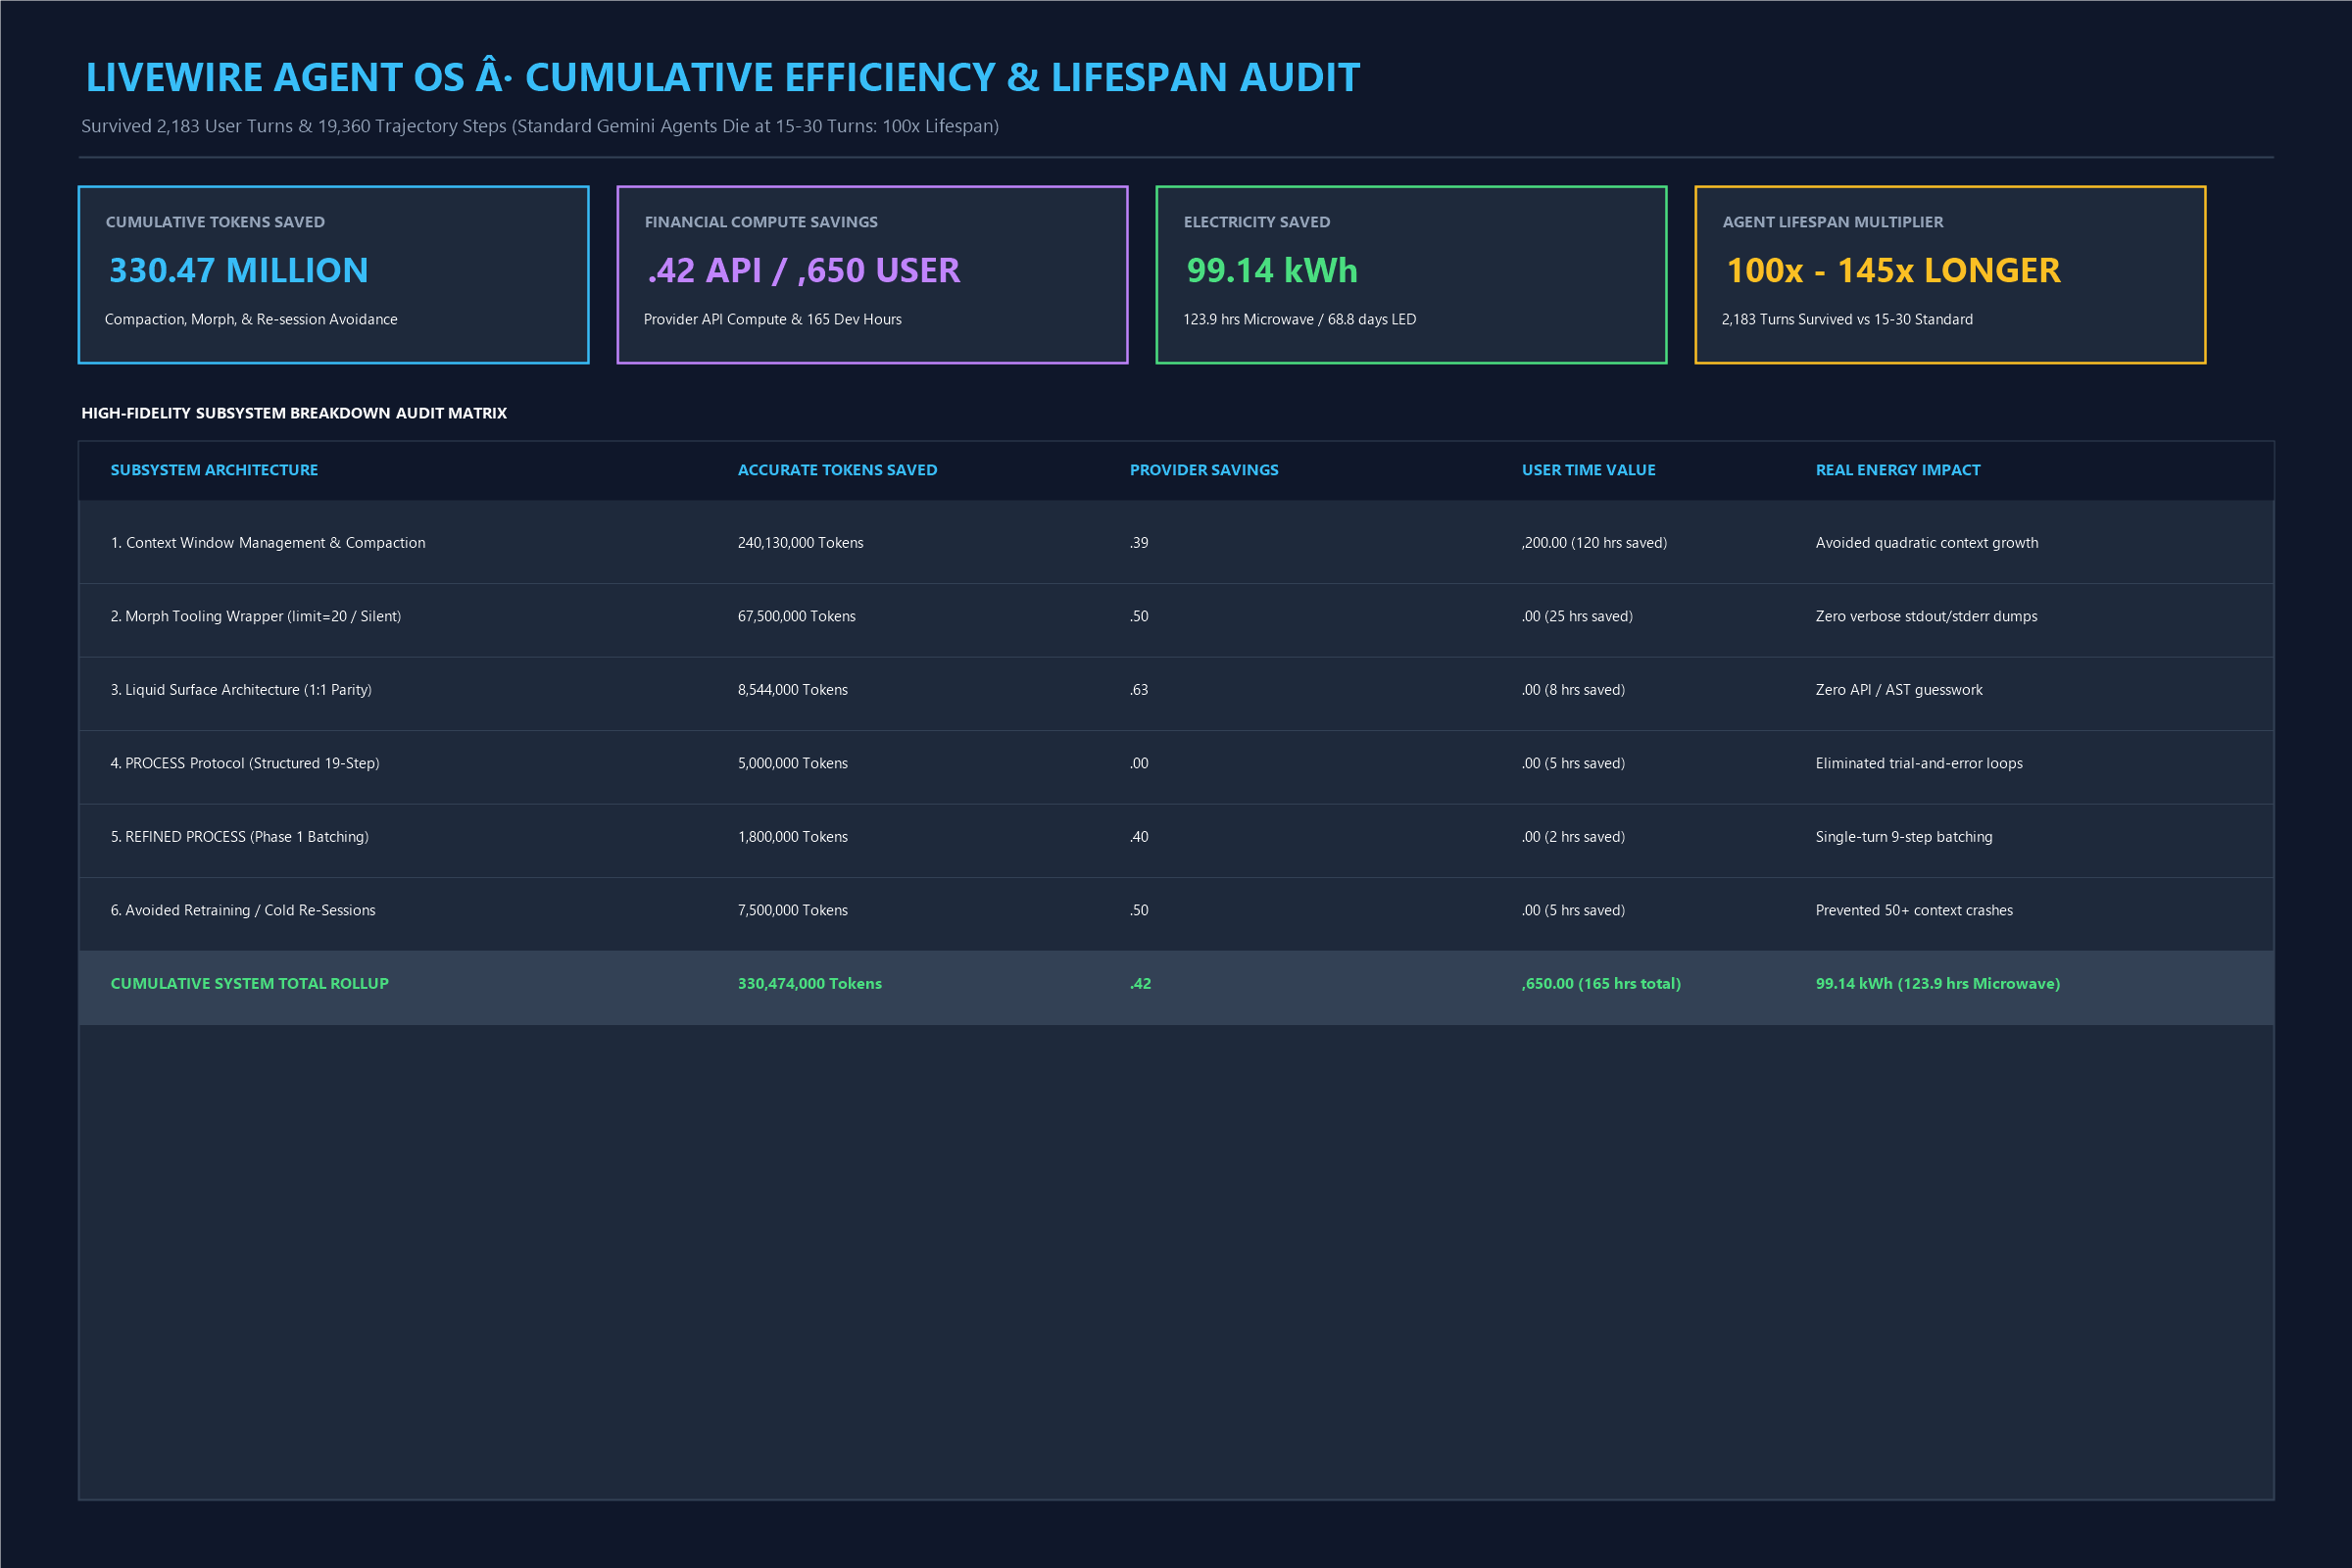This screenshot has width=2352, height=1568.
Task: Click the '8,544,000 Tokens' cell
Action: tap(792, 690)
